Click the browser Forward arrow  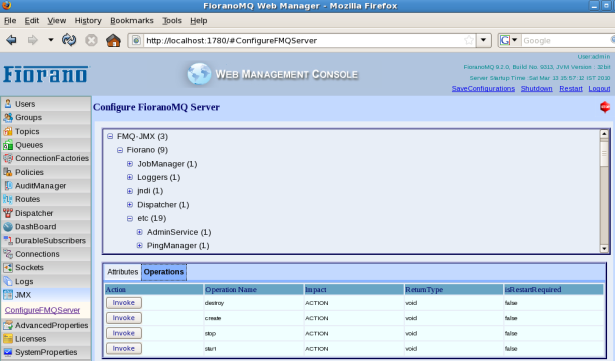click(33, 40)
